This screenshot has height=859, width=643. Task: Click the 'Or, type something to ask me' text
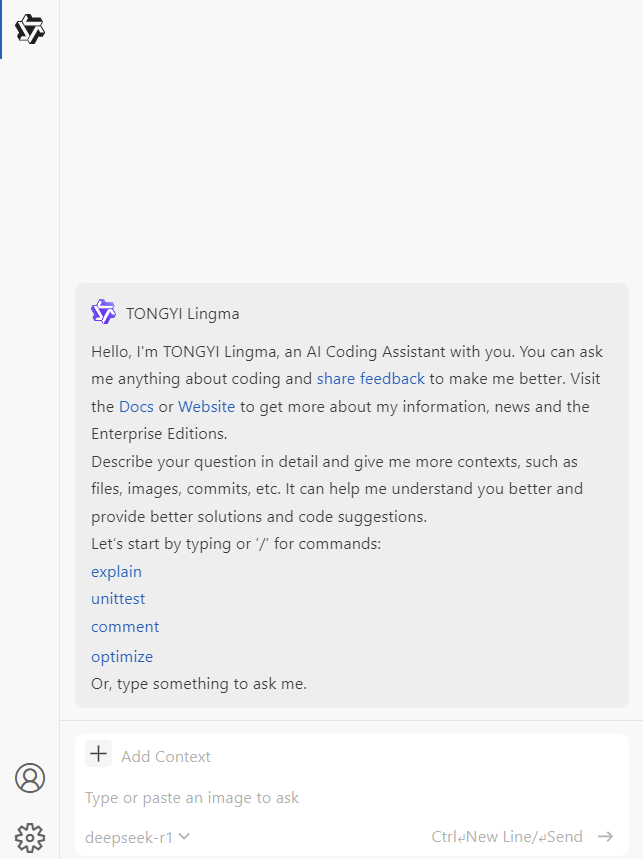[199, 684]
